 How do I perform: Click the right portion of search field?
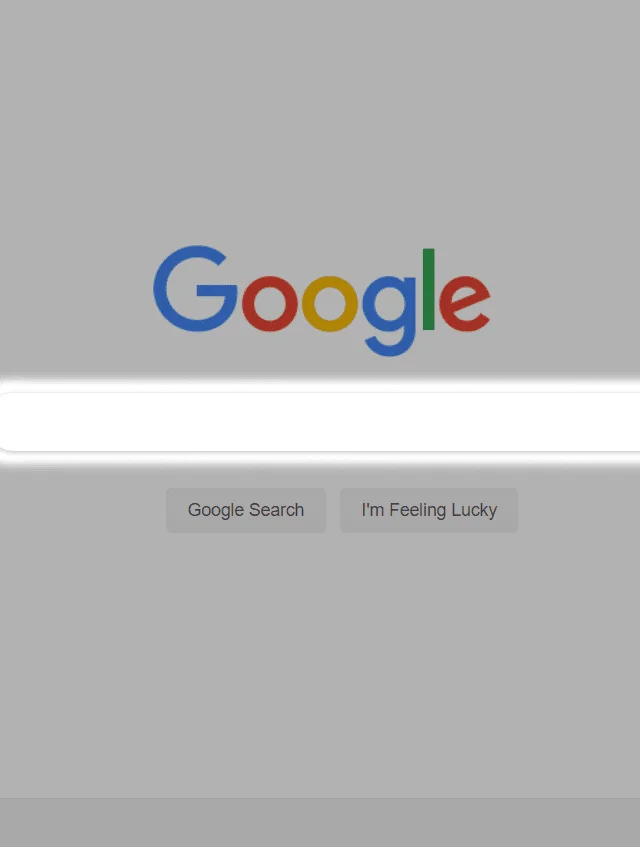click(x=567, y=422)
